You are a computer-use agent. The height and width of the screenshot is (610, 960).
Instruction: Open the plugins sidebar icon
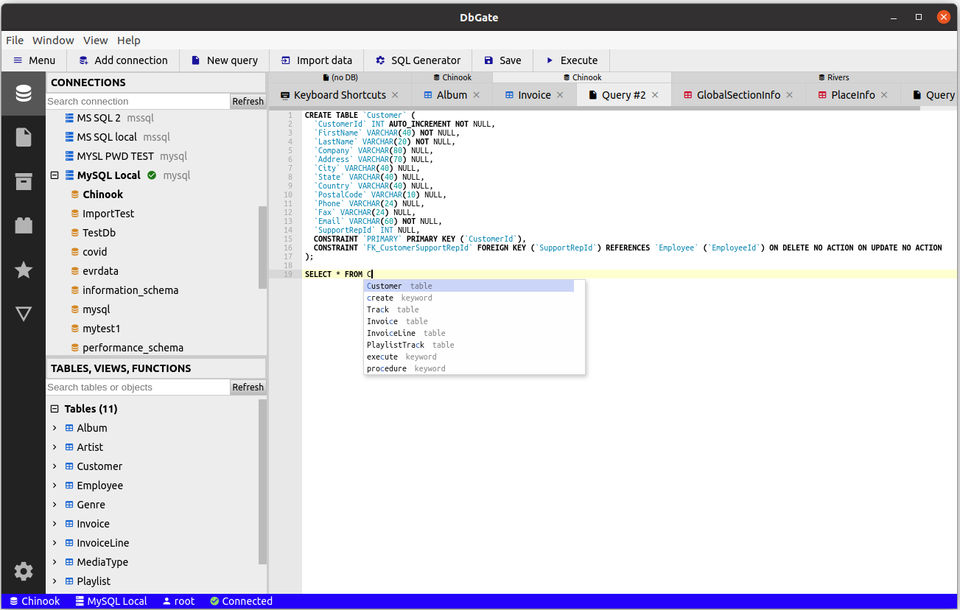23,225
